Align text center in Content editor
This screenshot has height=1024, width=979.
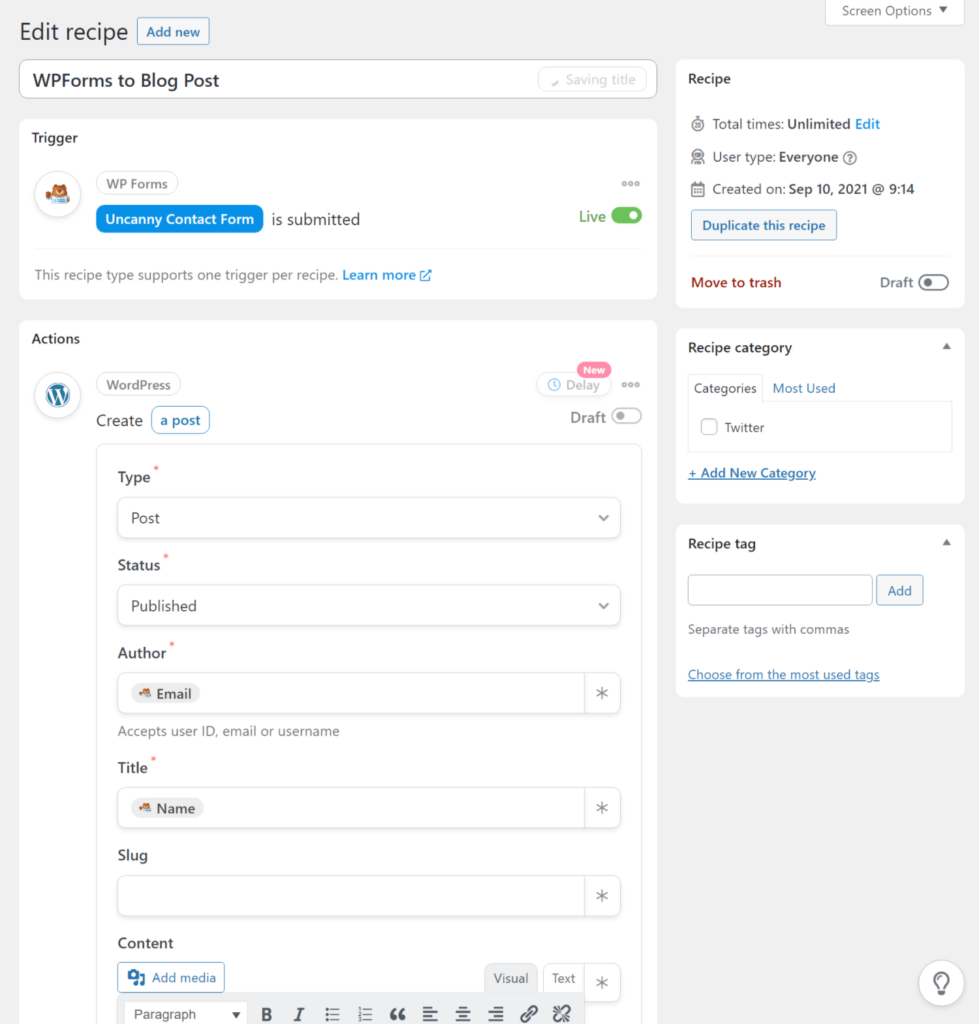(463, 1014)
